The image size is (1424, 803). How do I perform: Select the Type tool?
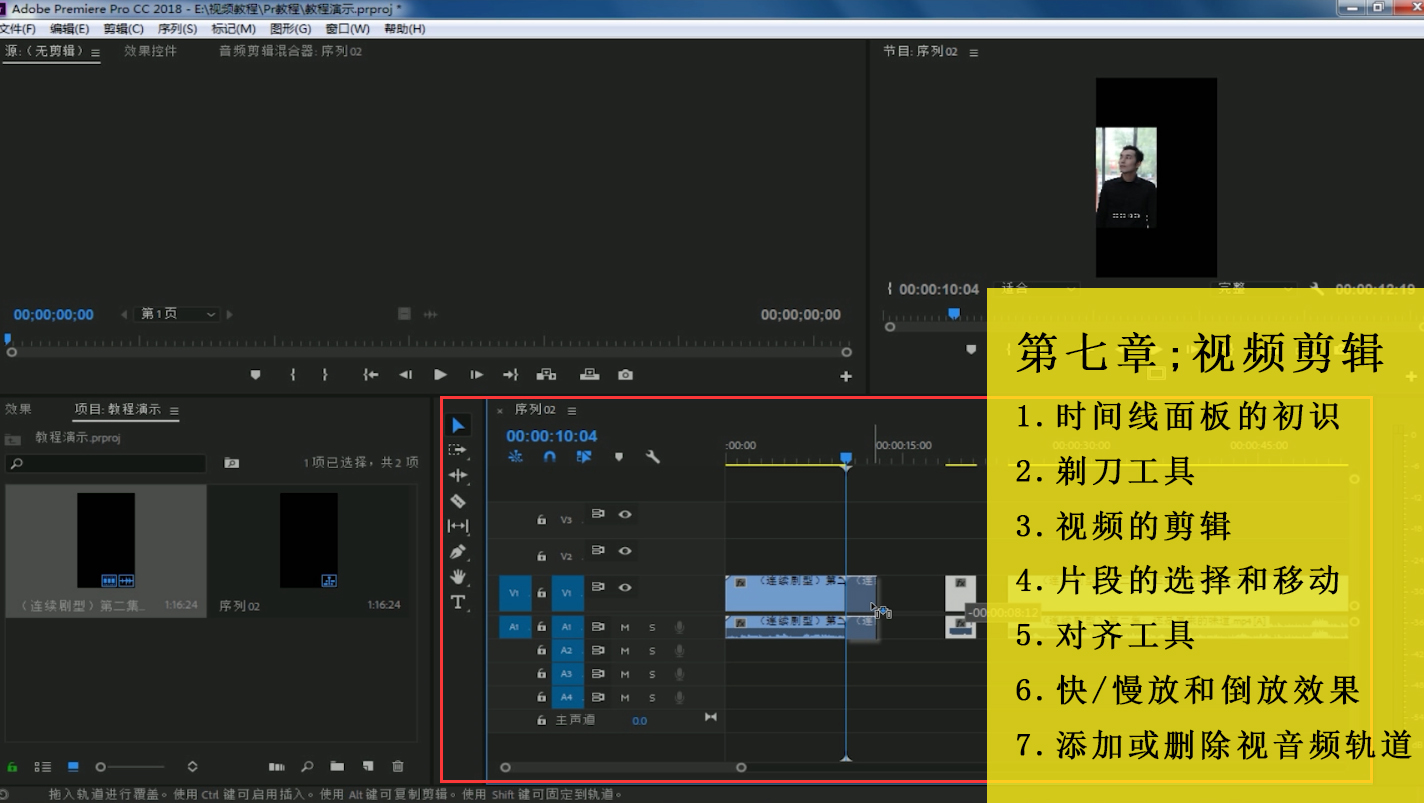[x=458, y=601]
